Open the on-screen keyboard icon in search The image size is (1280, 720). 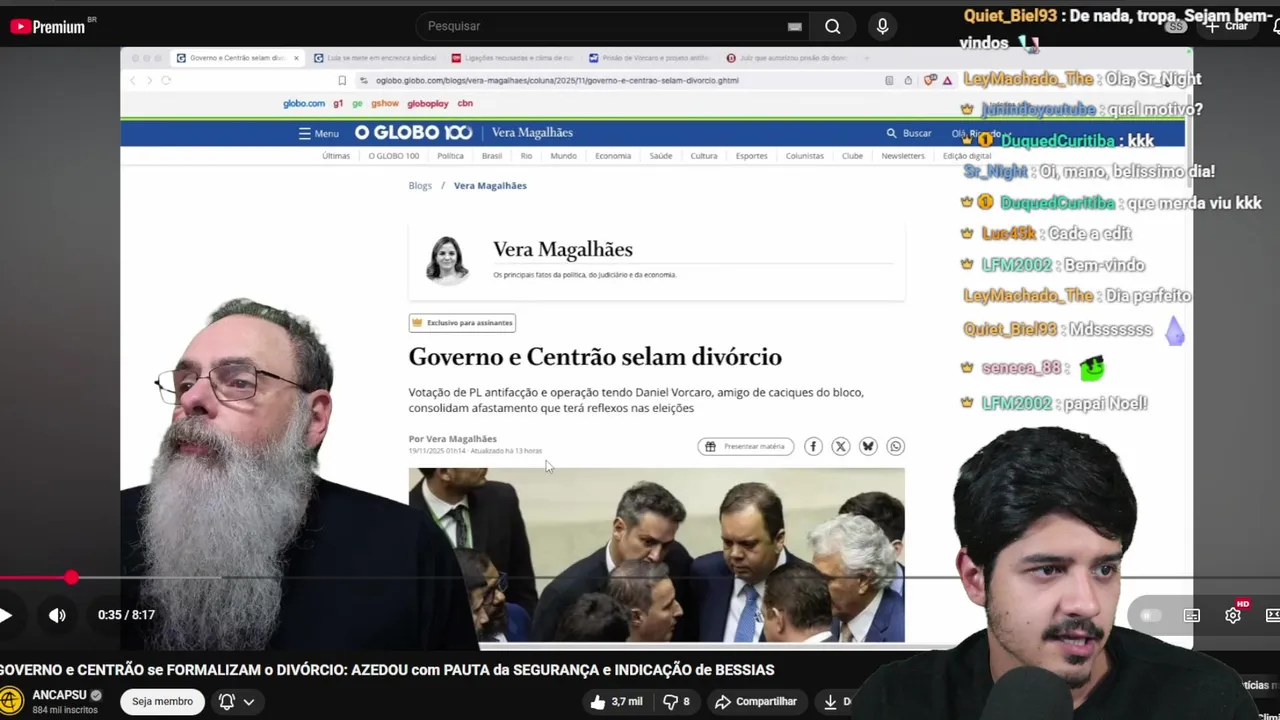click(795, 27)
